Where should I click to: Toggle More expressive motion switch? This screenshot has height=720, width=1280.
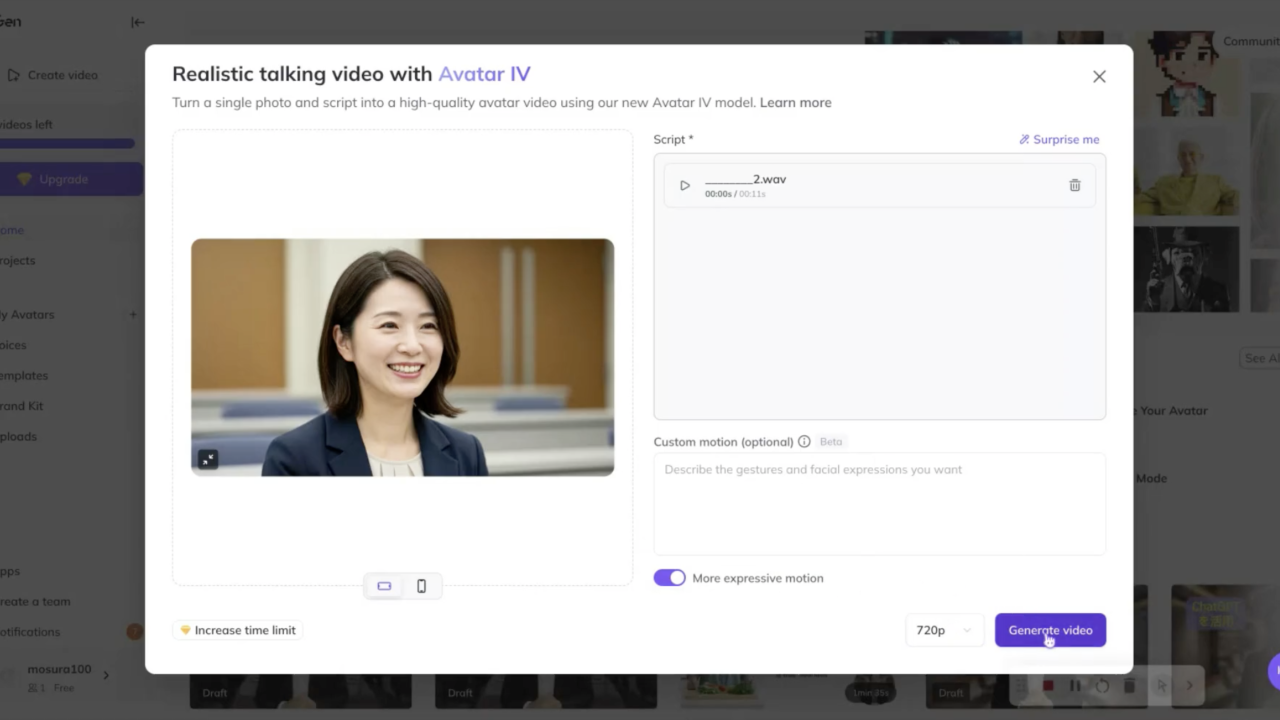point(670,578)
